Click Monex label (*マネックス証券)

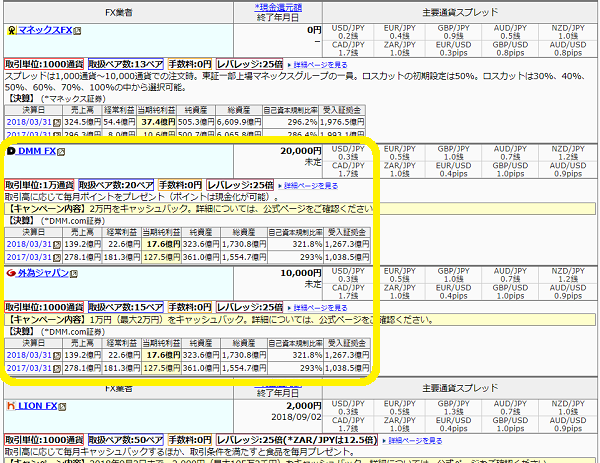73,99
